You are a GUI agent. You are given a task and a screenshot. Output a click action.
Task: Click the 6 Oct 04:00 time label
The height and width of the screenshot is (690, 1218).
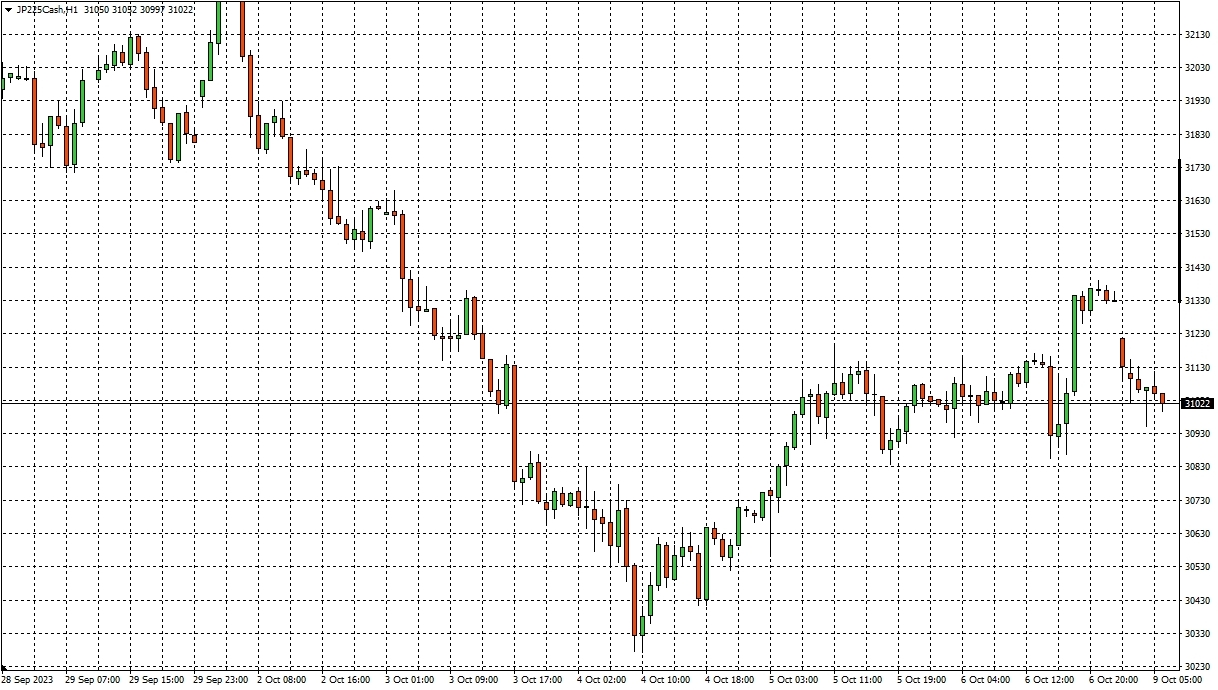pyautogui.click(x=987, y=680)
